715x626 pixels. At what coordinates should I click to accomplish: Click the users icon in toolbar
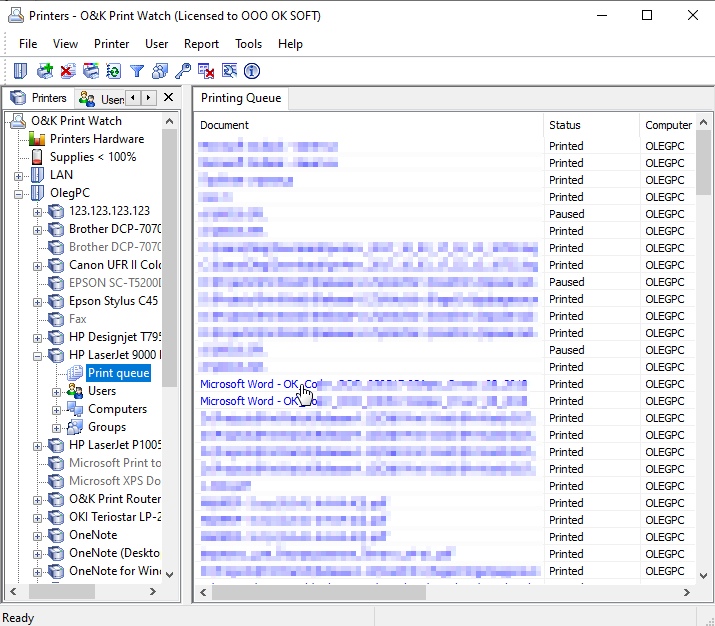tap(159, 71)
